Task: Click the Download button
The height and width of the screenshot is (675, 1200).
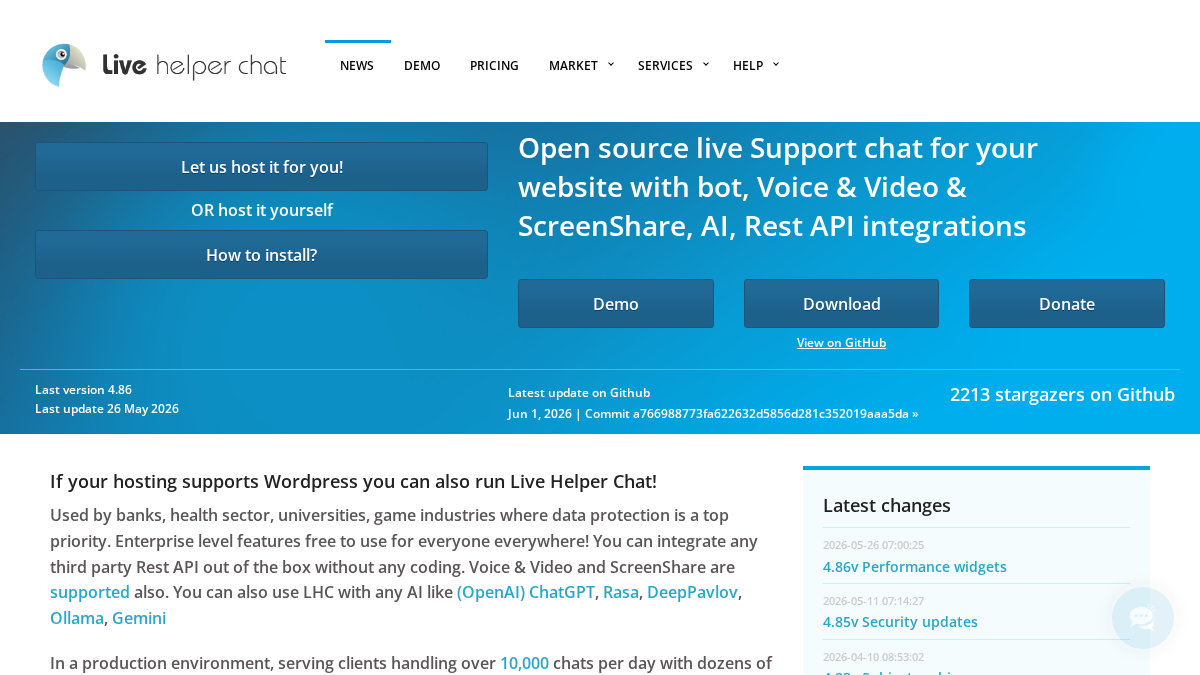Action: (842, 304)
